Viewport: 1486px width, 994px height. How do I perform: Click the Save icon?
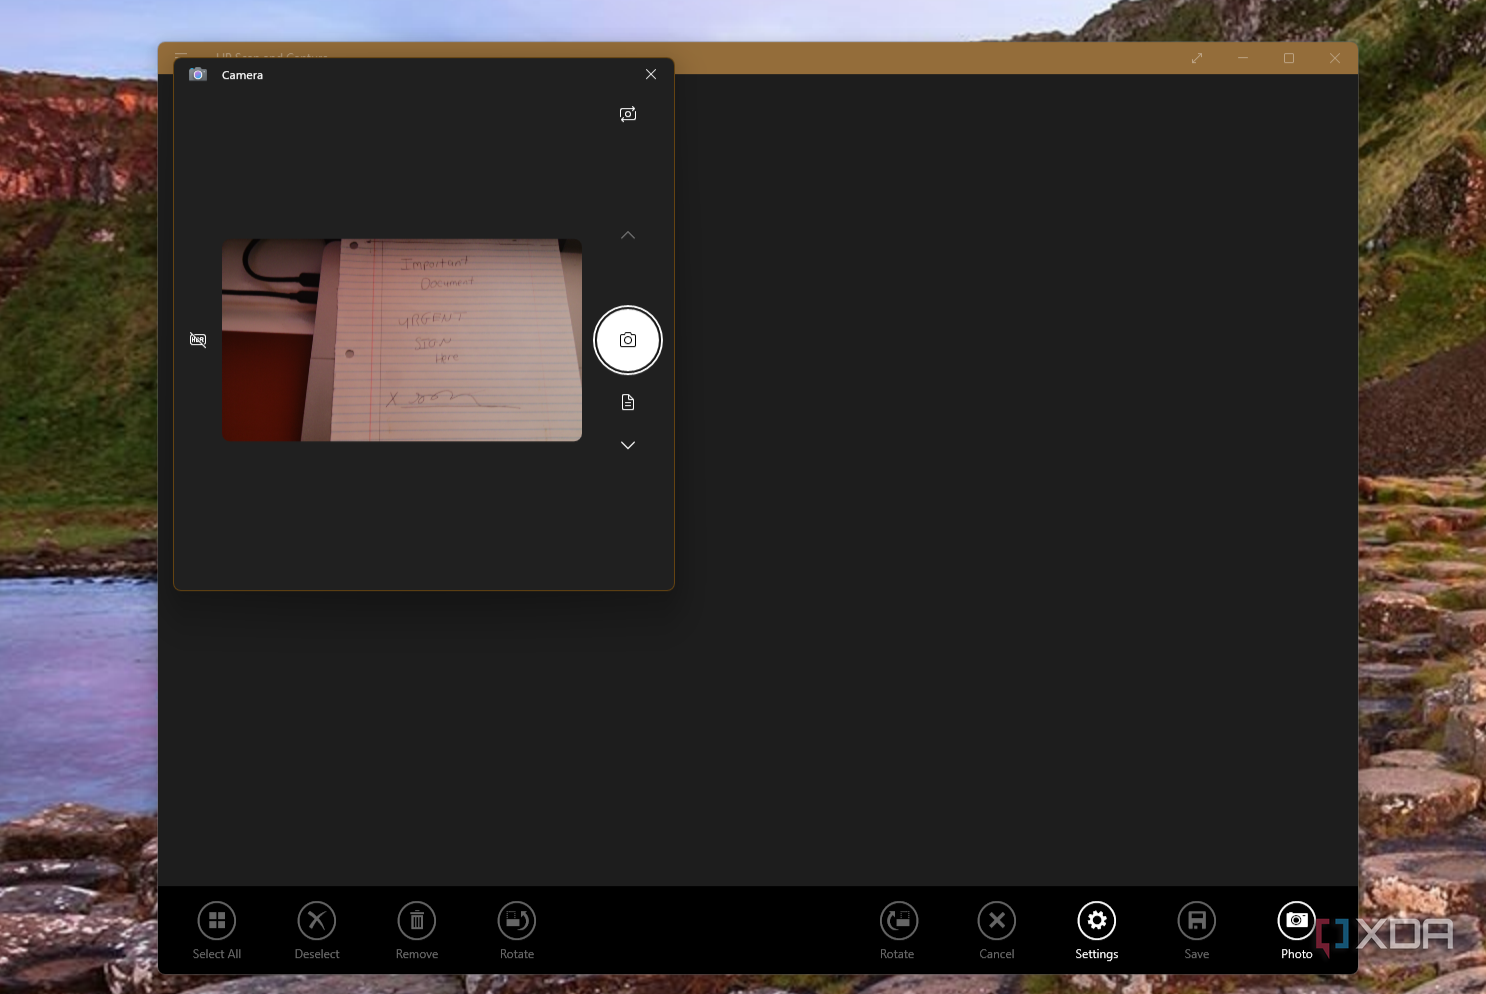1196,920
